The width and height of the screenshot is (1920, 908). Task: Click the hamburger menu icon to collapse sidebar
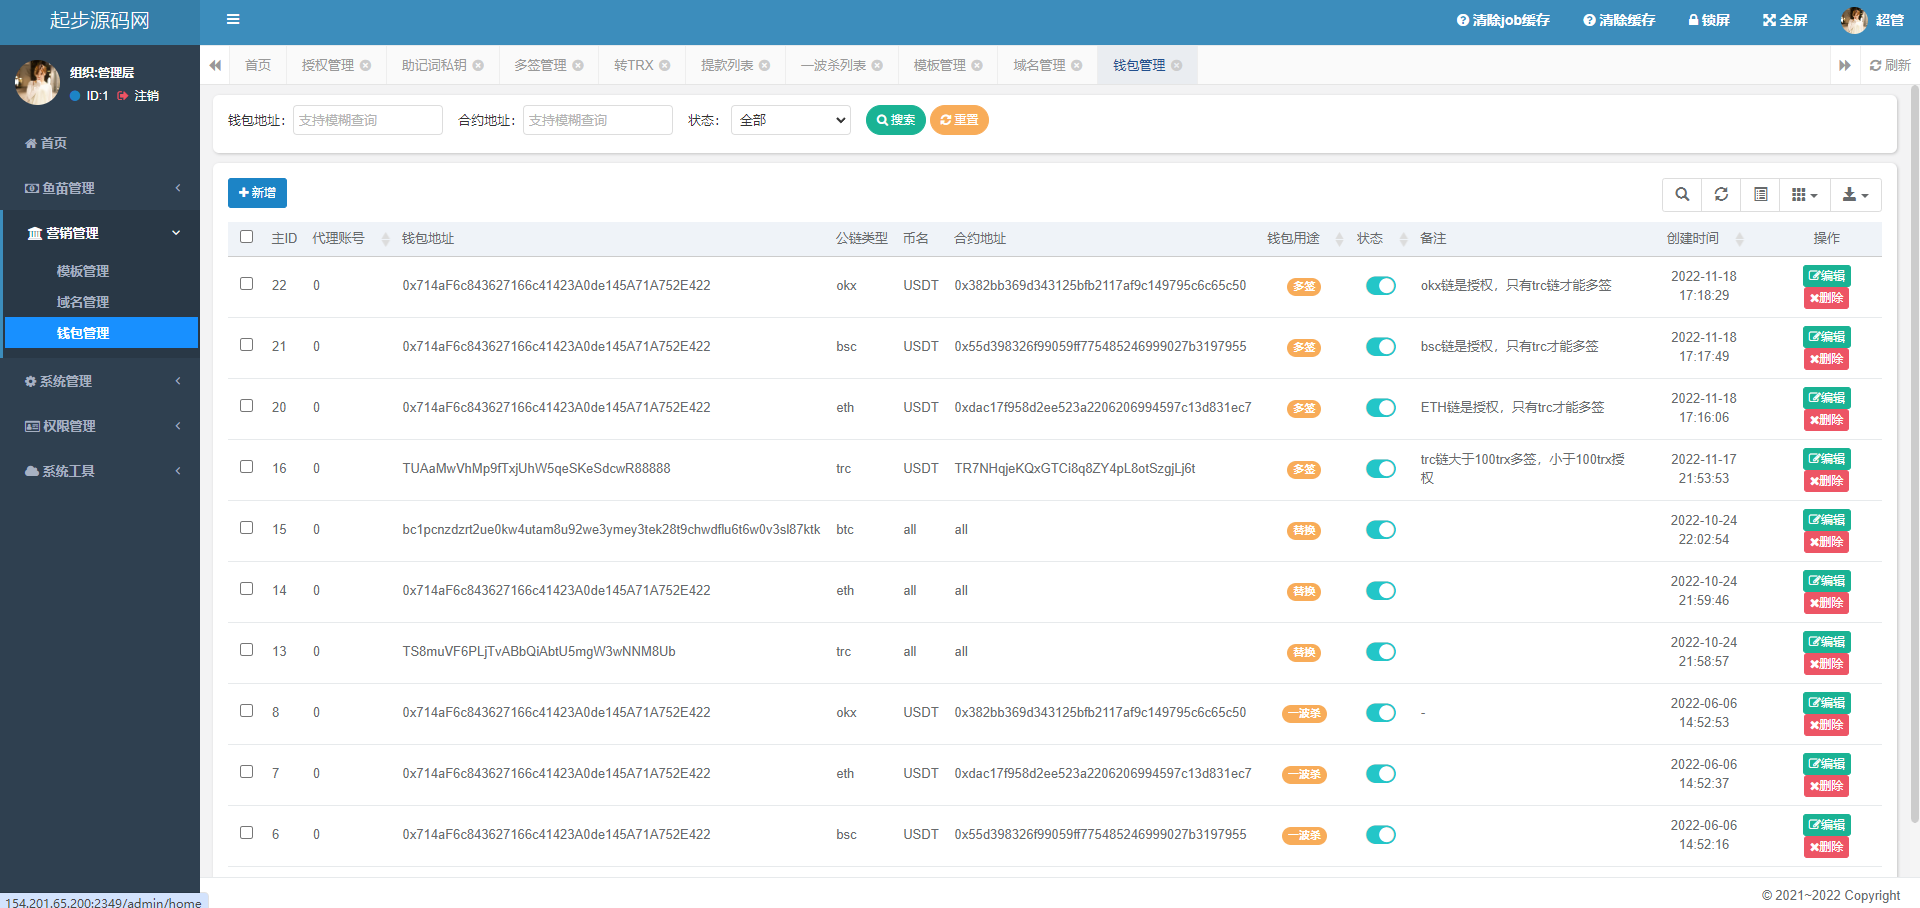coord(233,19)
